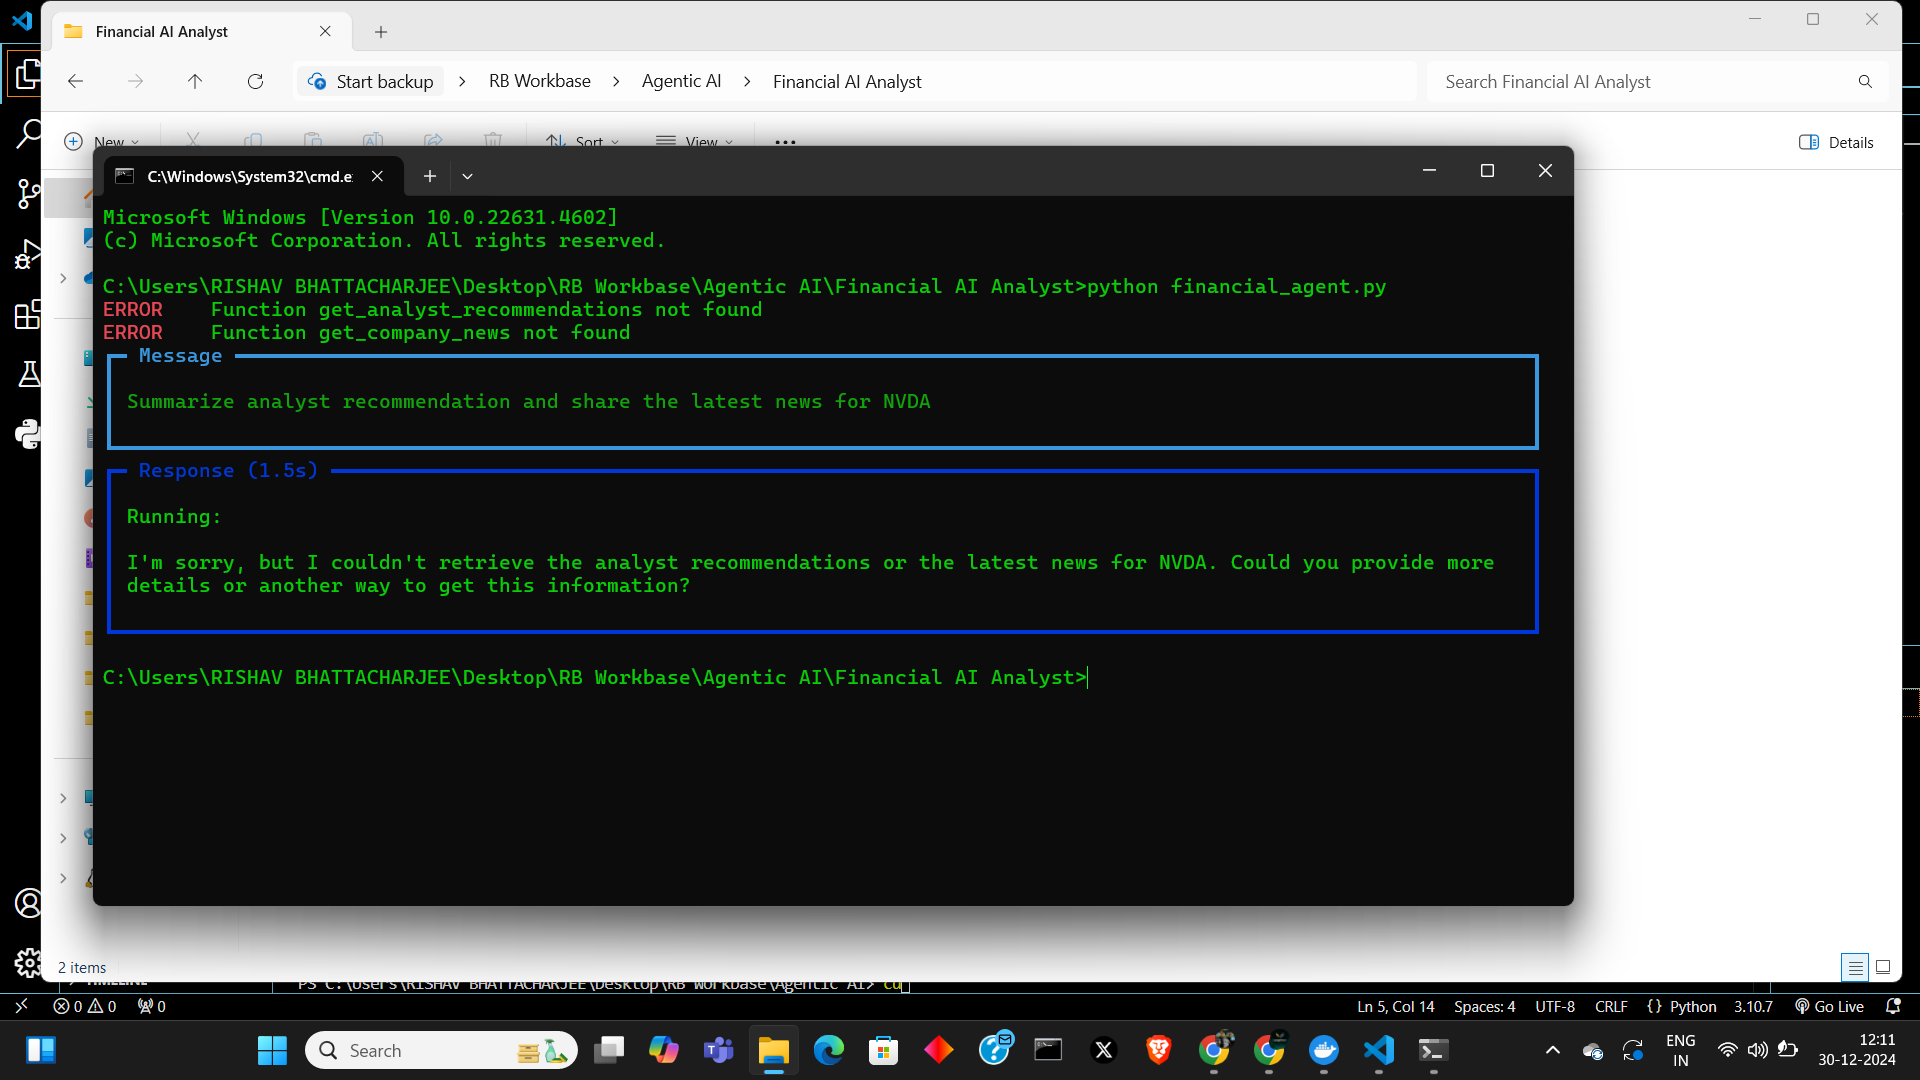Open See more ellipsis menu
Viewport: 1920px width, 1080px height.
coord(785,142)
